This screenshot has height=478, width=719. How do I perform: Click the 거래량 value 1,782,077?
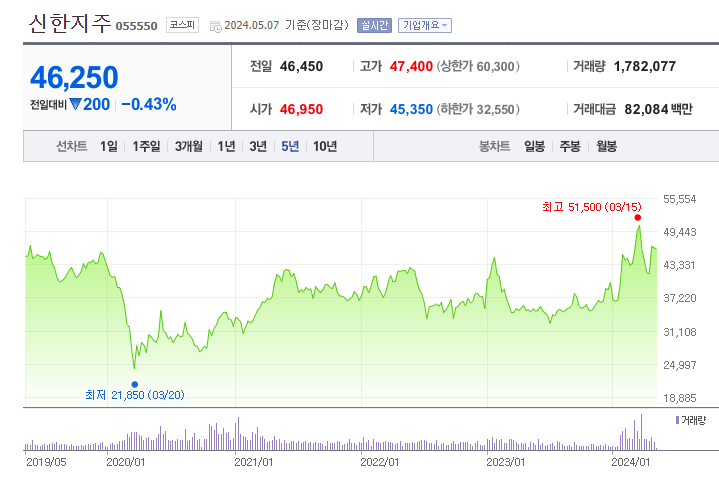coord(644,67)
